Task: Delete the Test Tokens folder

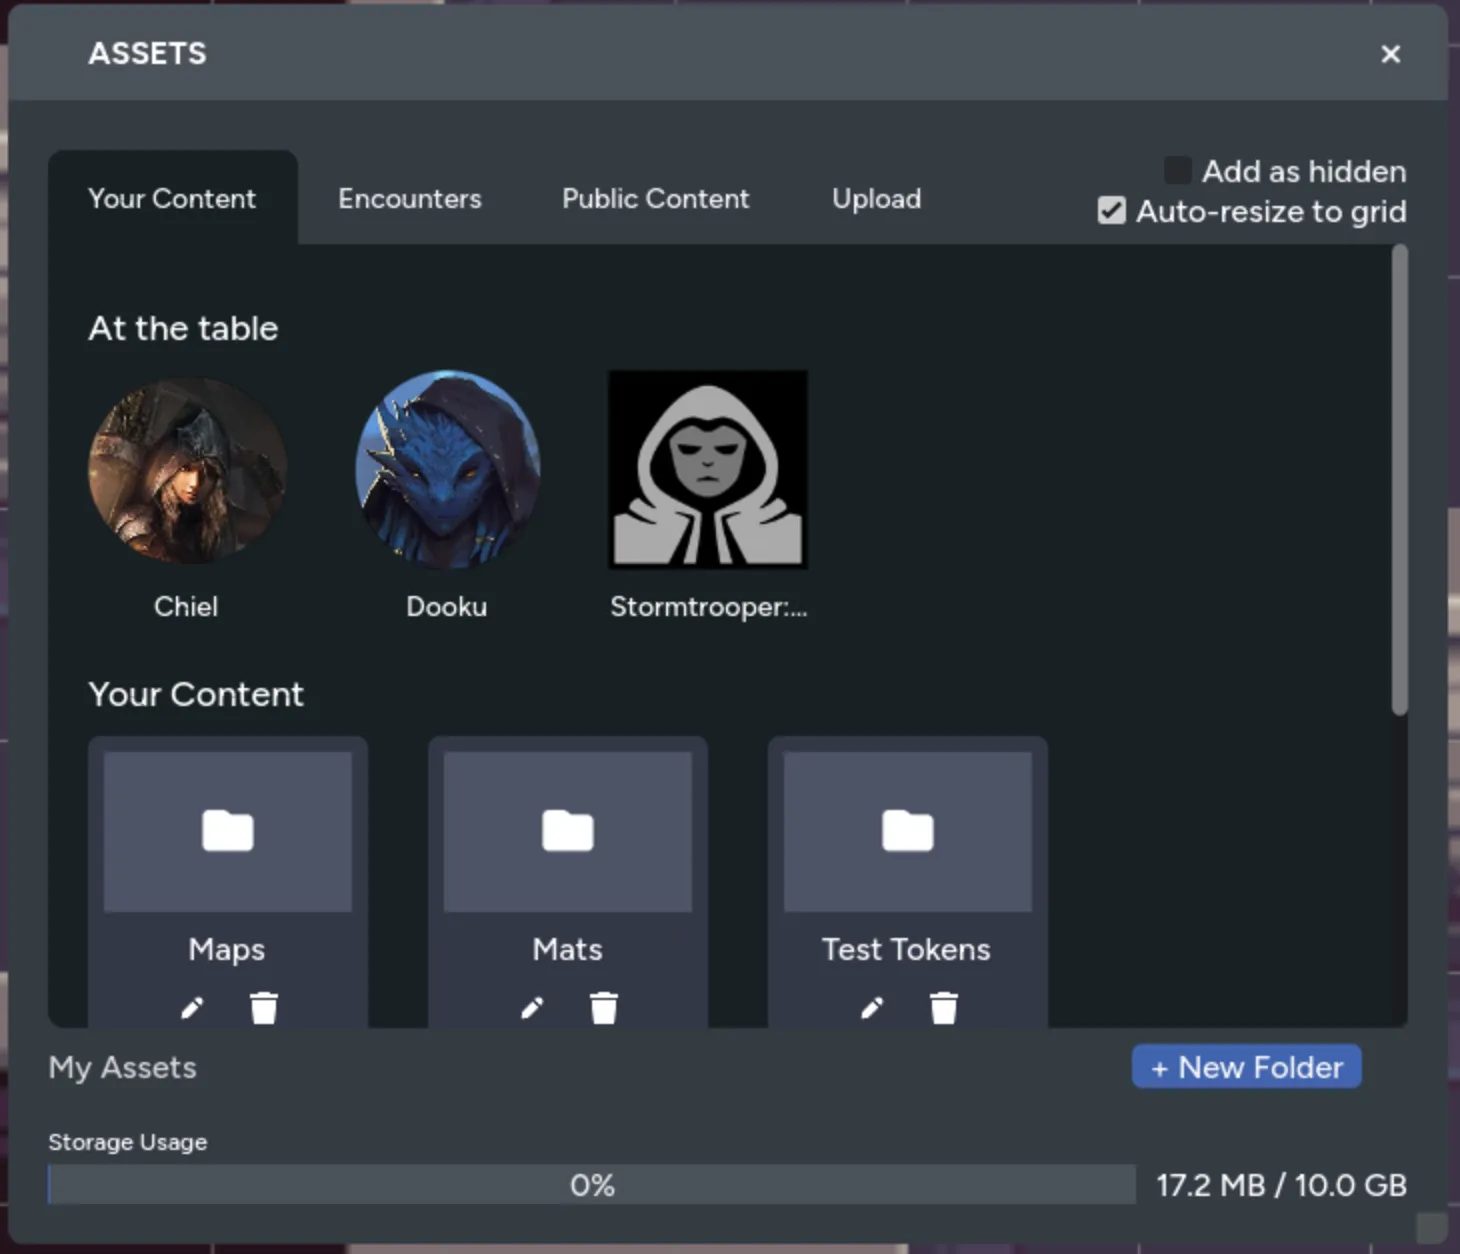Action: [x=943, y=1008]
